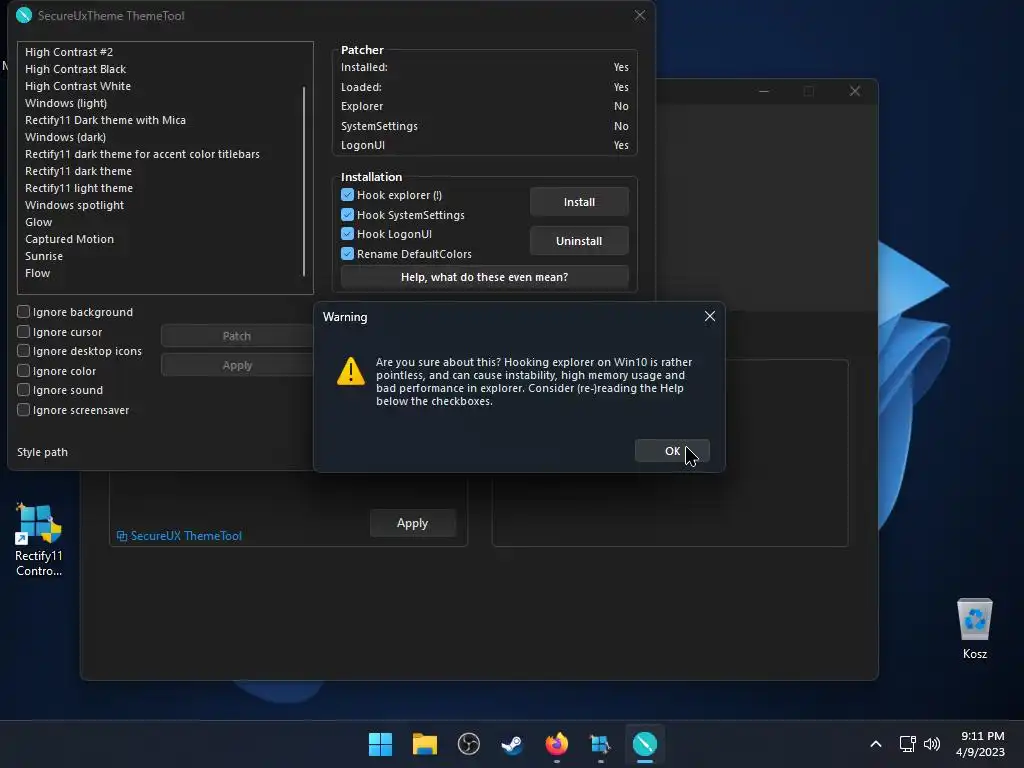Select Glow theme
This screenshot has width=1024, height=768.
[x=39, y=221]
